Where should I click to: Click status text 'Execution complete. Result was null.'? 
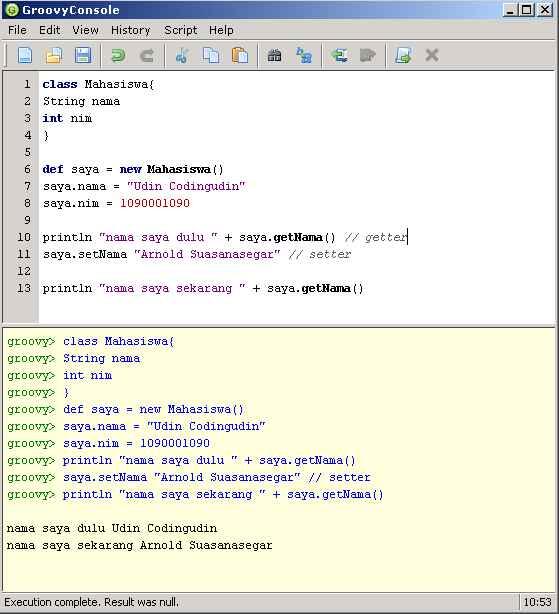point(91,602)
